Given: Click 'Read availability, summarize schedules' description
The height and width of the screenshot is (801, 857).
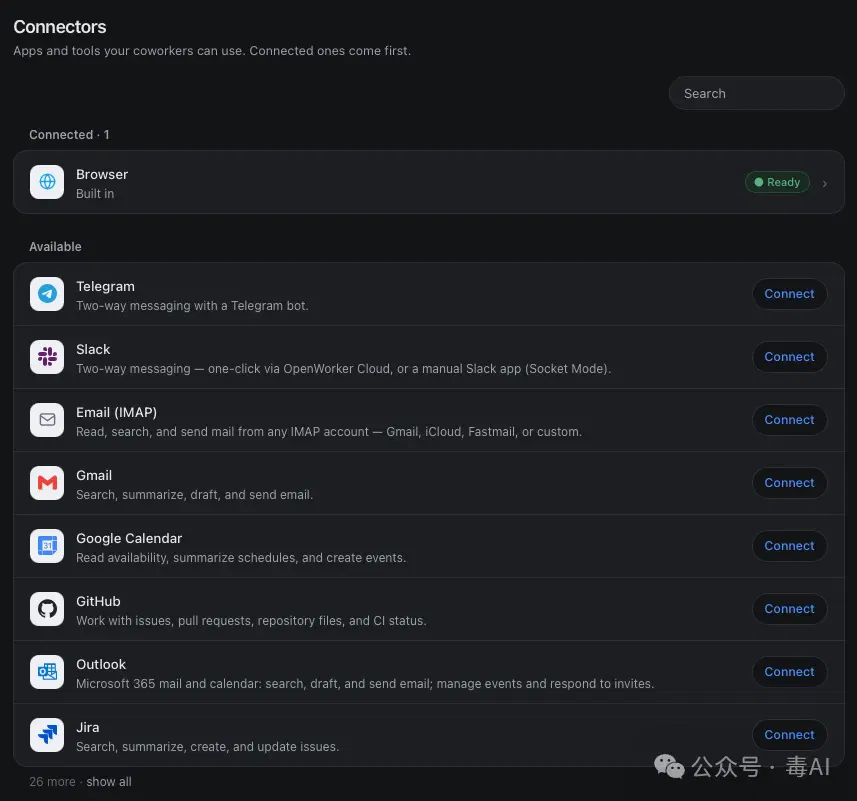Looking at the screenshot, I should coord(241,558).
